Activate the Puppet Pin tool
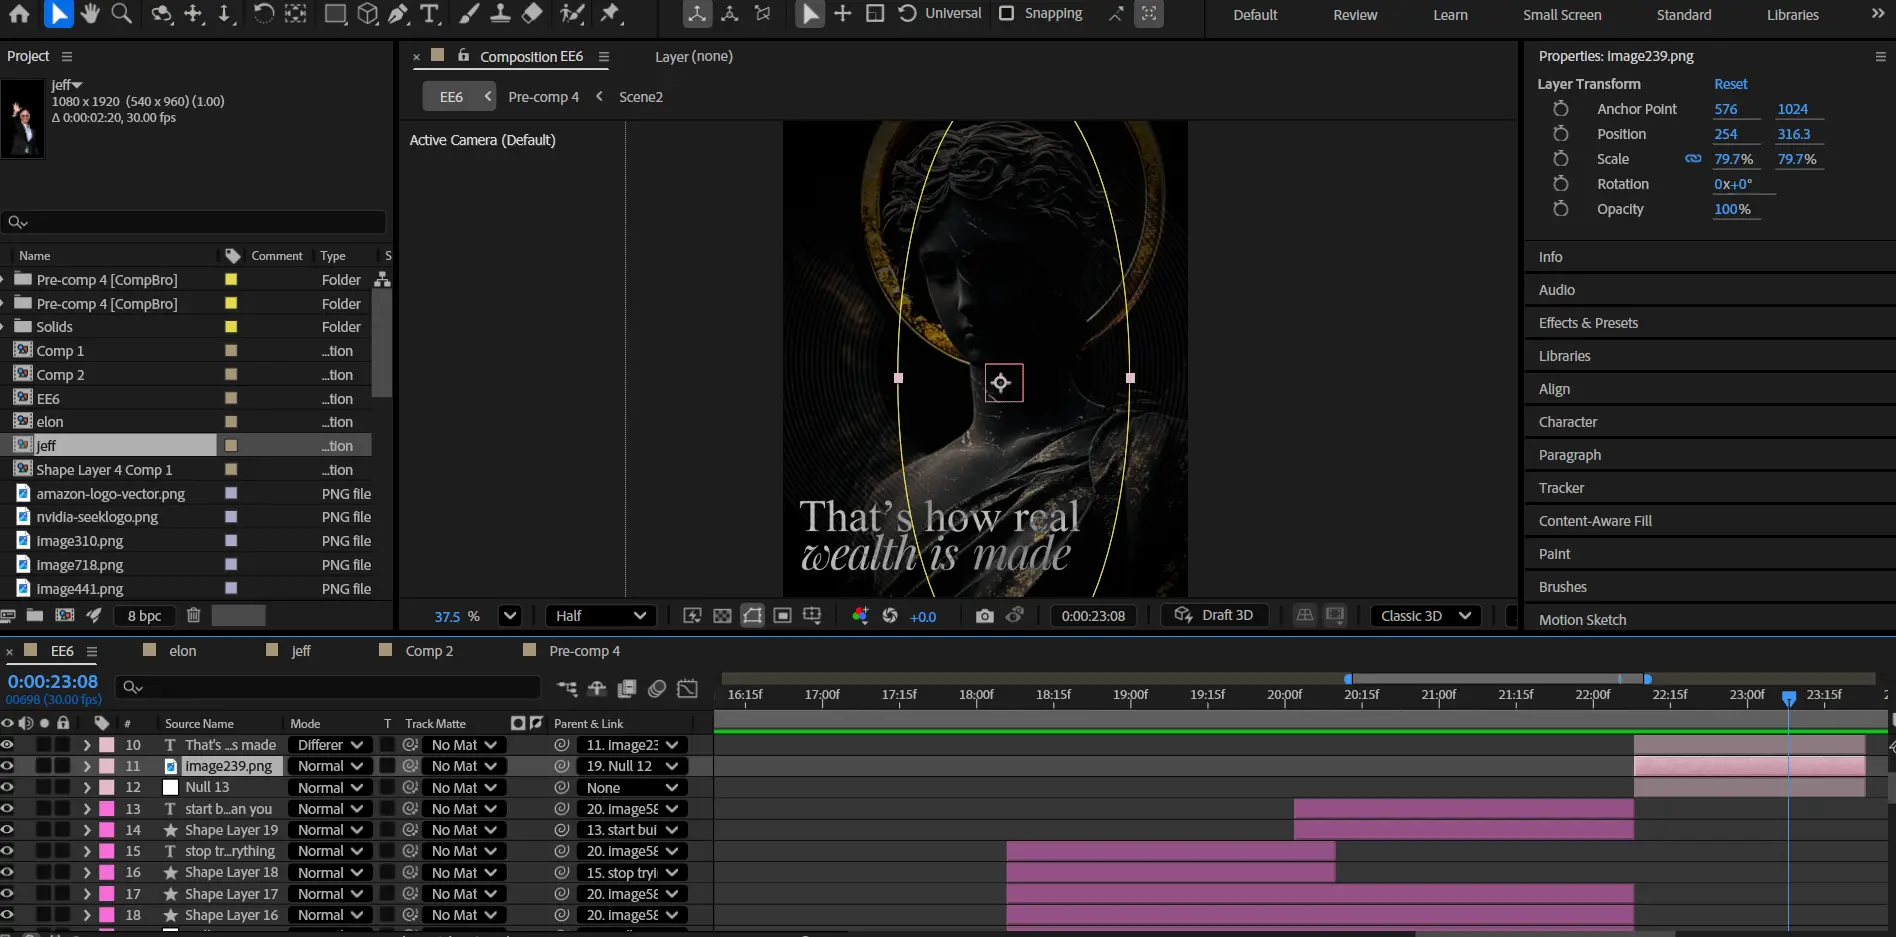The image size is (1896, 937). click(610, 14)
